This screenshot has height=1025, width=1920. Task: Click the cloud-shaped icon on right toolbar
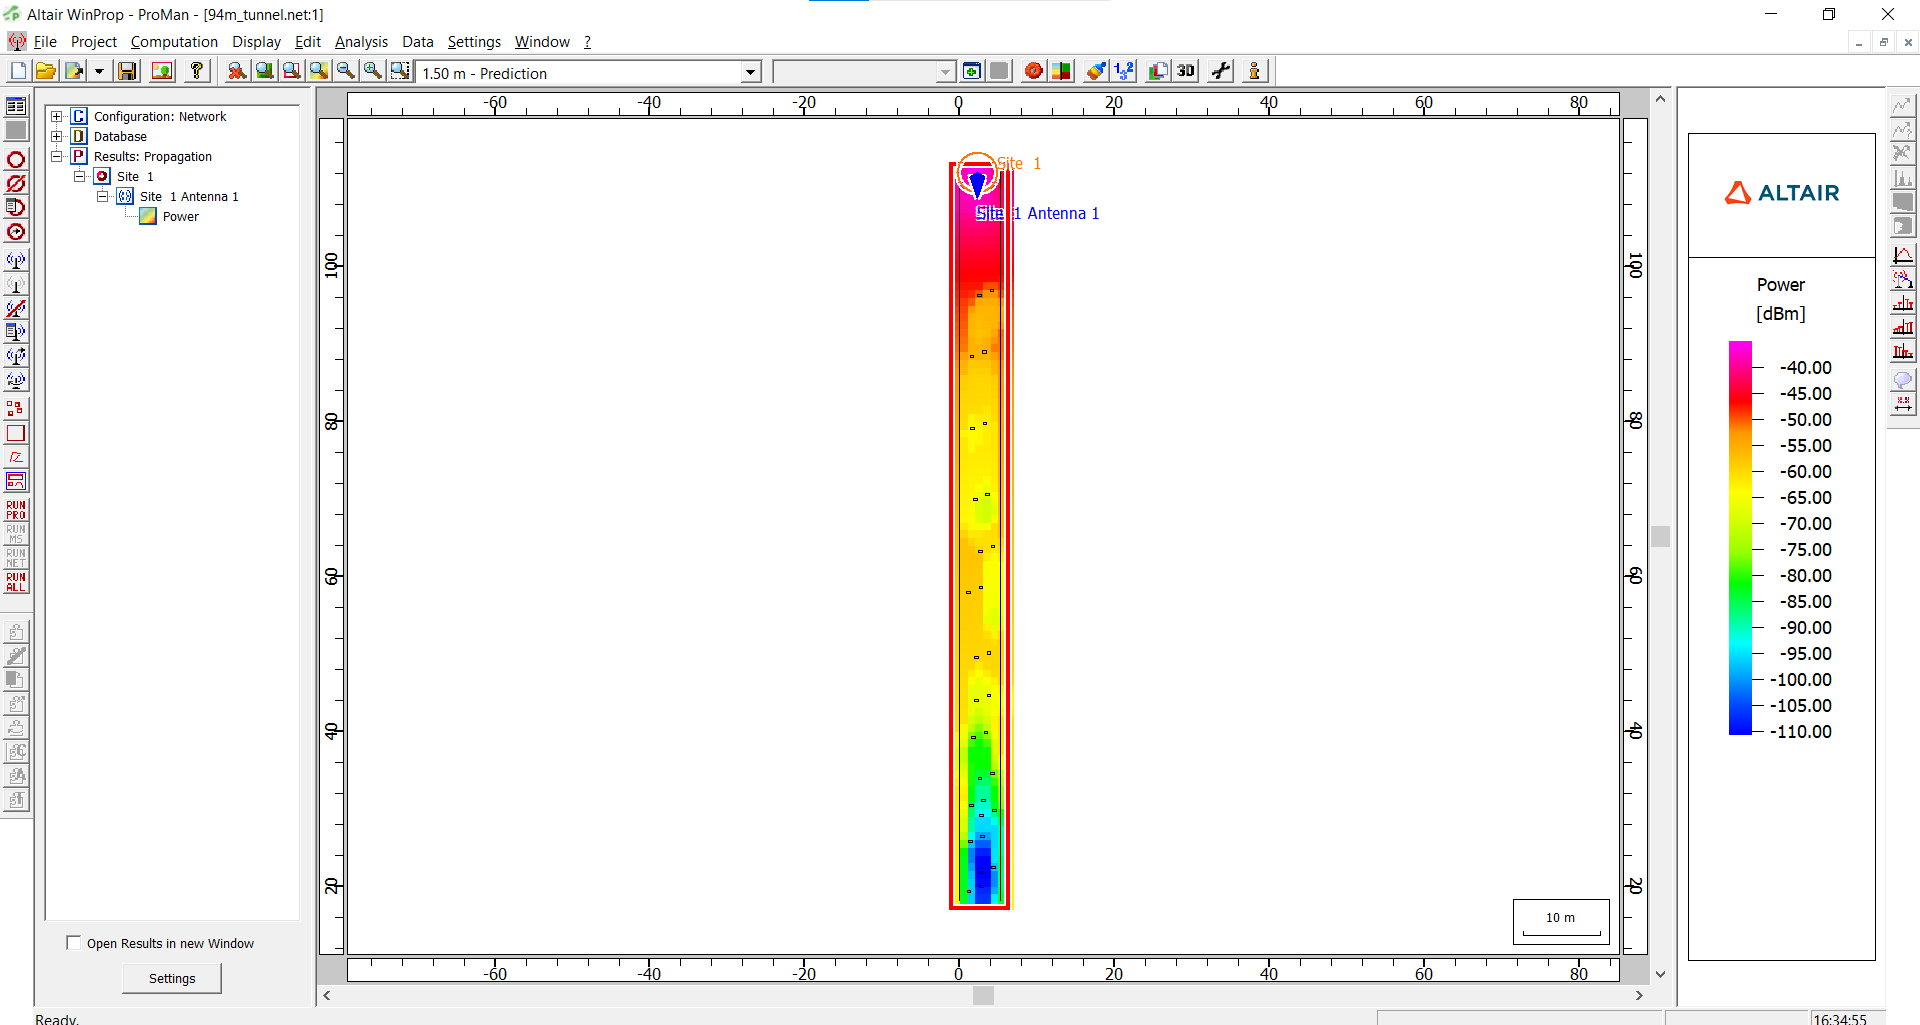coord(1902,380)
